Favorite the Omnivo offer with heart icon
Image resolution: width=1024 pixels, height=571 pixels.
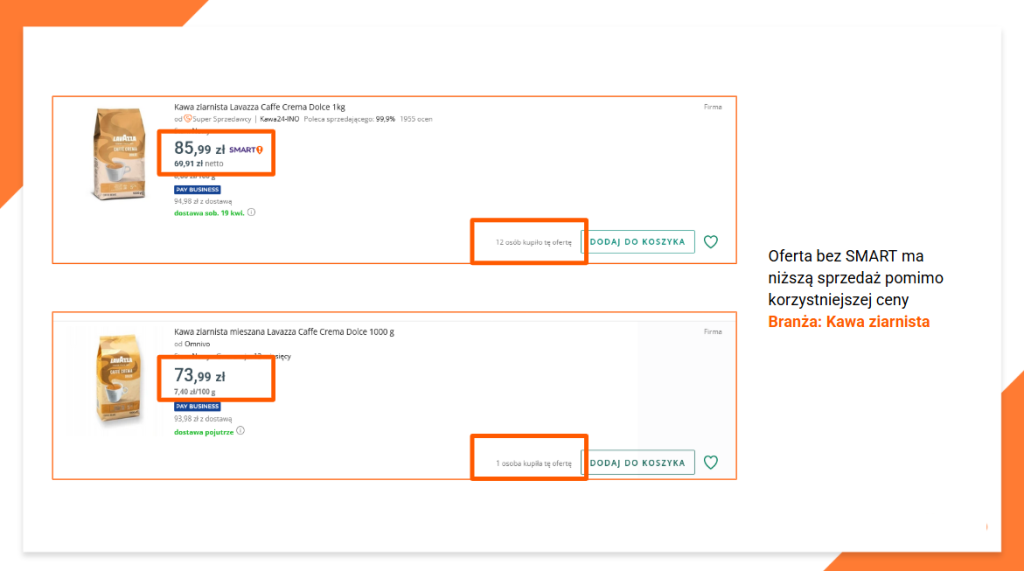click(711, 463)
